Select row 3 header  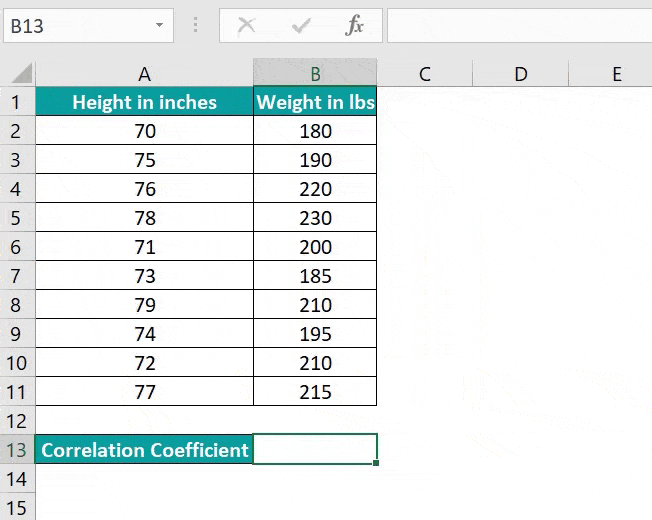(17, 160)
